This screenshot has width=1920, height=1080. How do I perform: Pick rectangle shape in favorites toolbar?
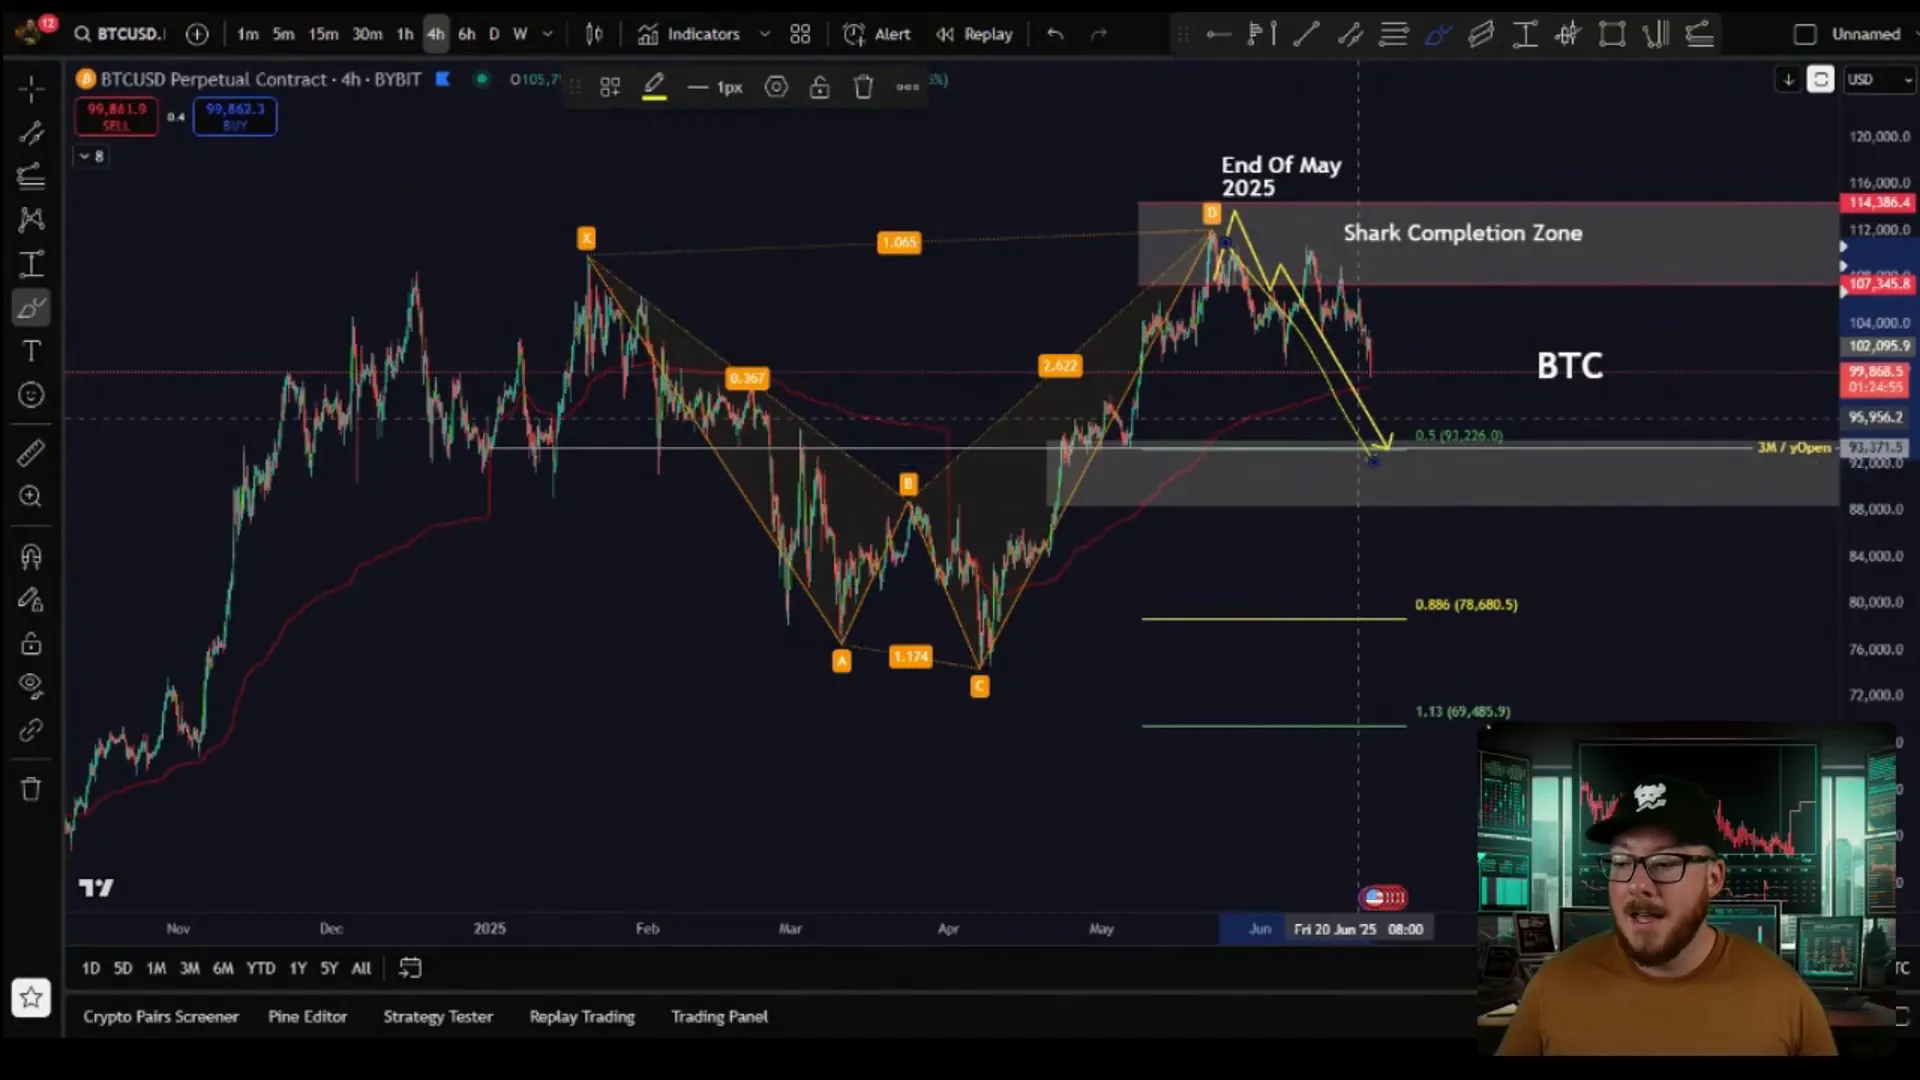point(1612,34)
